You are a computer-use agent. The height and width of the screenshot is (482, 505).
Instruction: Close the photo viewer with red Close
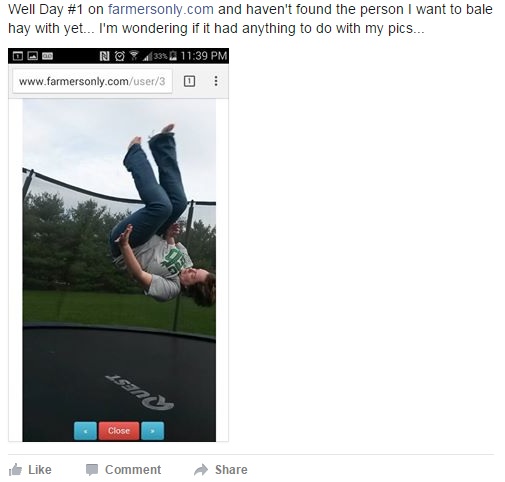coord(119,431)
